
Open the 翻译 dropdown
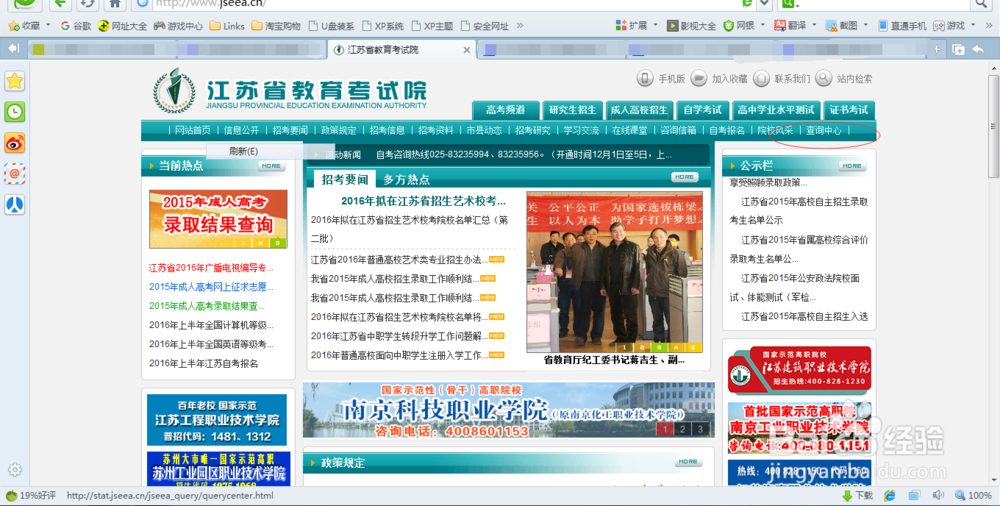click(814, 26)
